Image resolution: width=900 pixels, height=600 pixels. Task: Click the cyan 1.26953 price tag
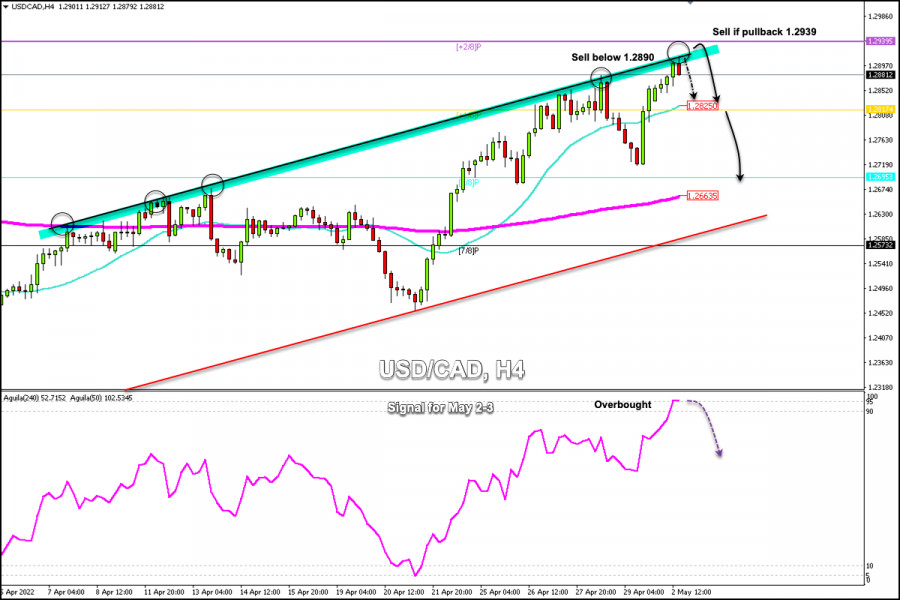(x=880, y=177)
